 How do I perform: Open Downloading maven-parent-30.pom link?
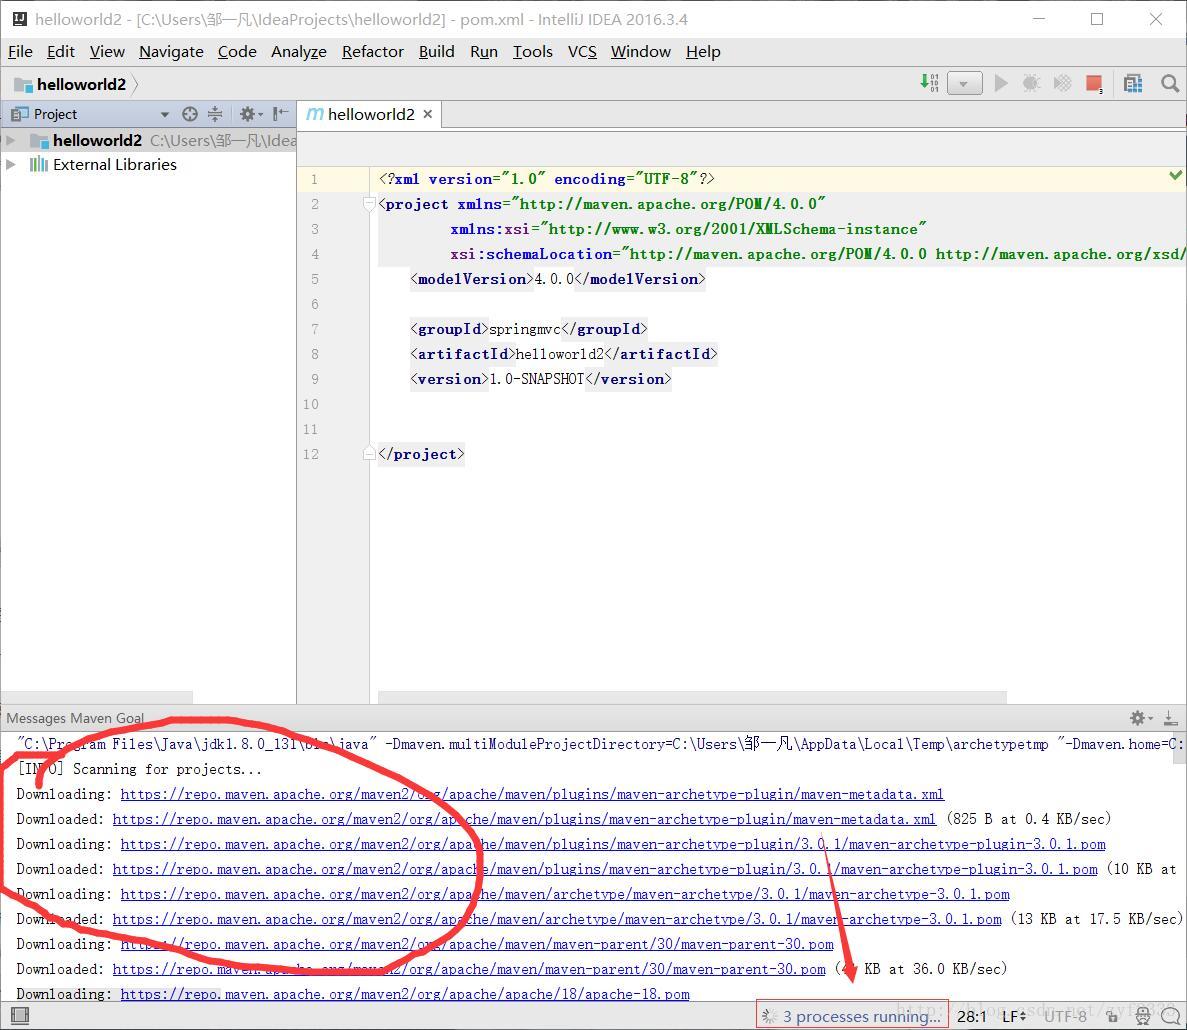(477, 944)
